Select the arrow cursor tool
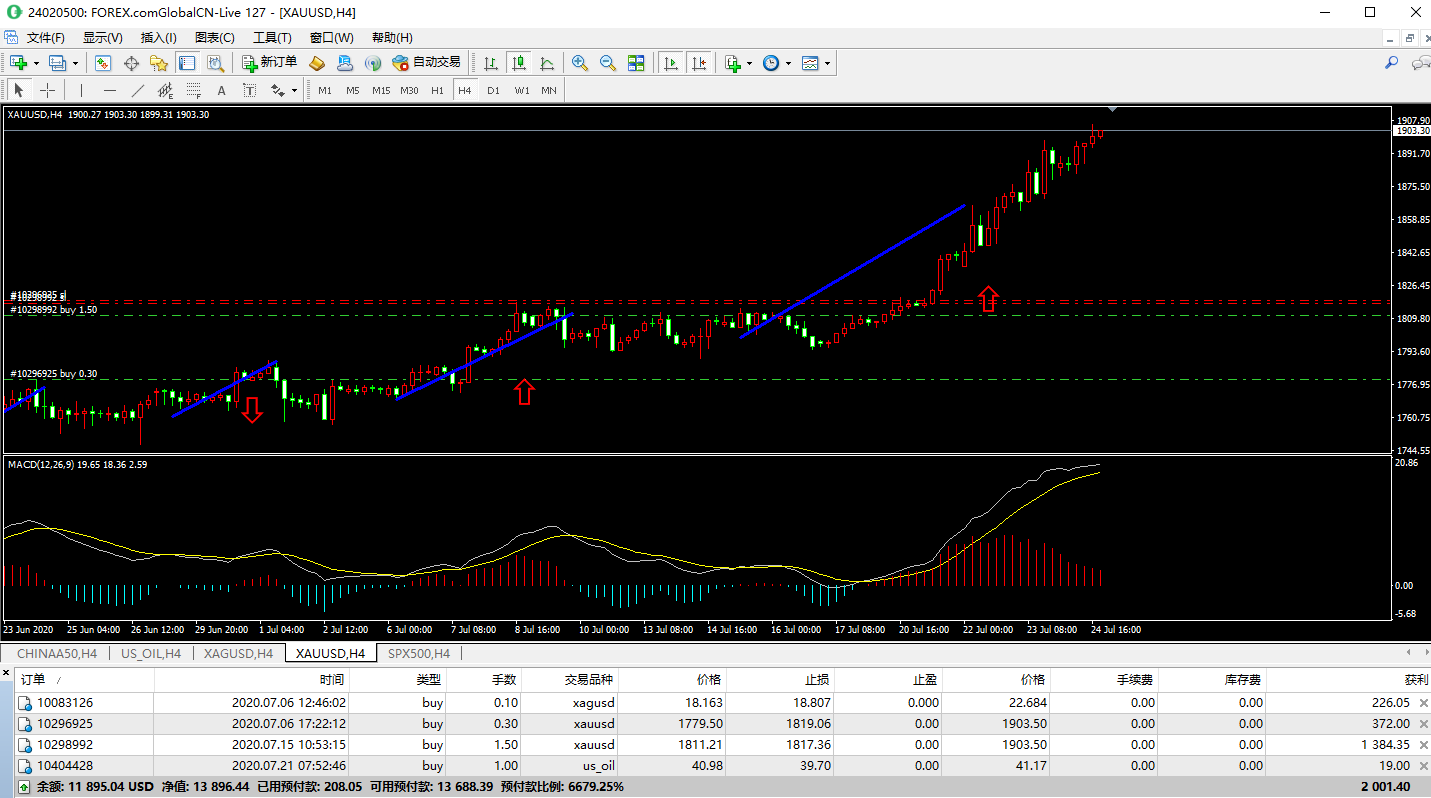Image resolution: width=1431 pixels, height=798 pixels. (x=18, y=90)
